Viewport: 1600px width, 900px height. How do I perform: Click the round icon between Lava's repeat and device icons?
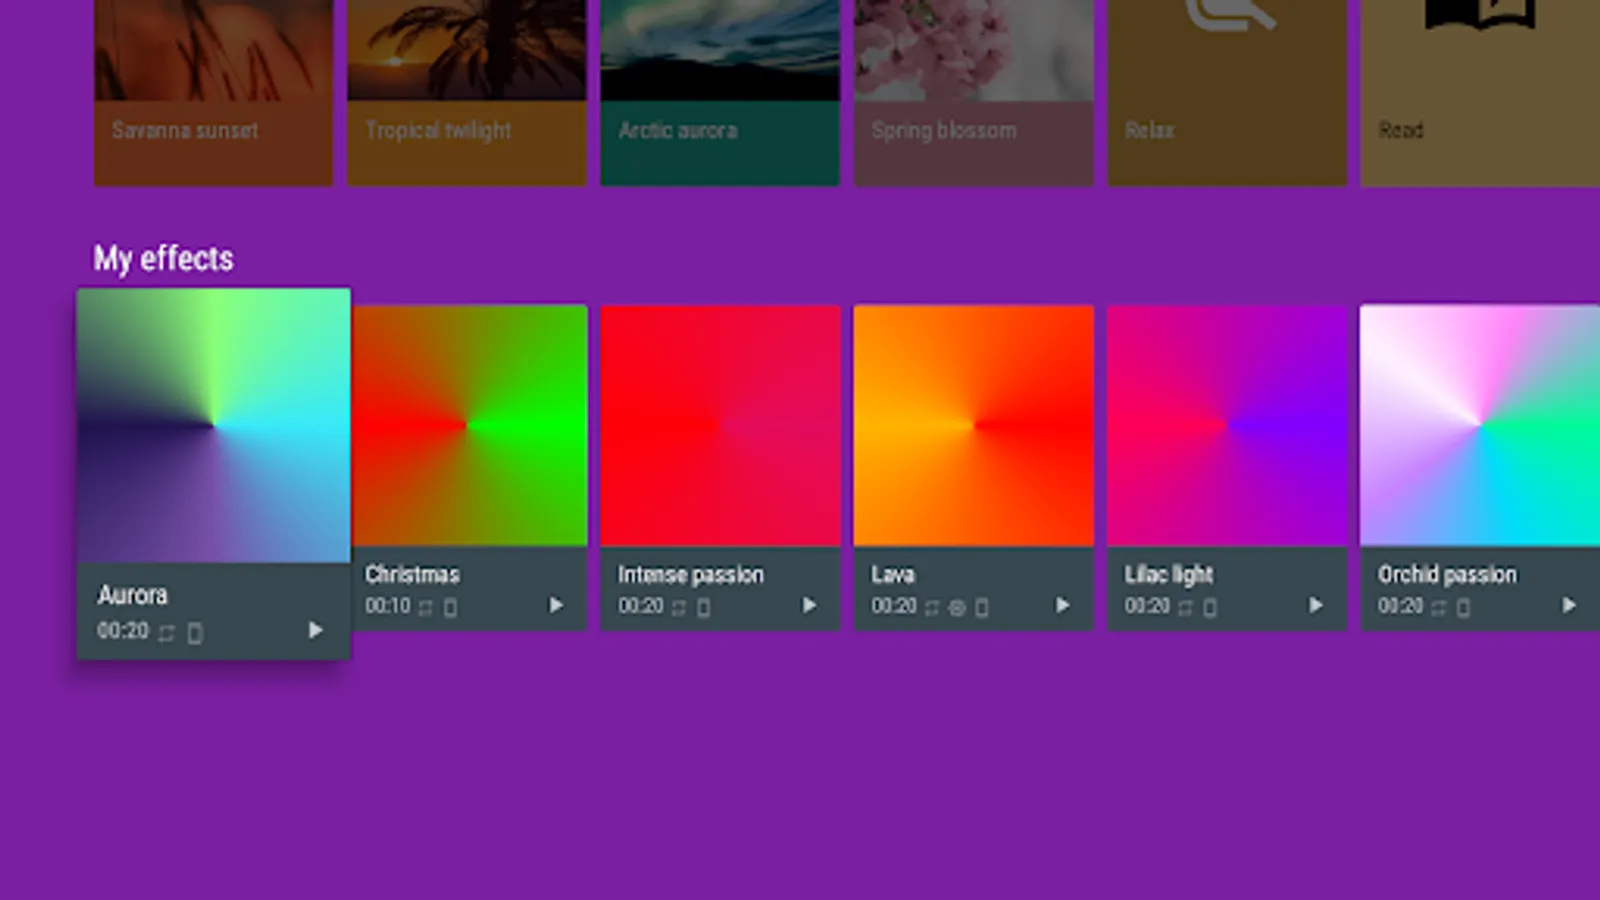[x=956, y=607]
